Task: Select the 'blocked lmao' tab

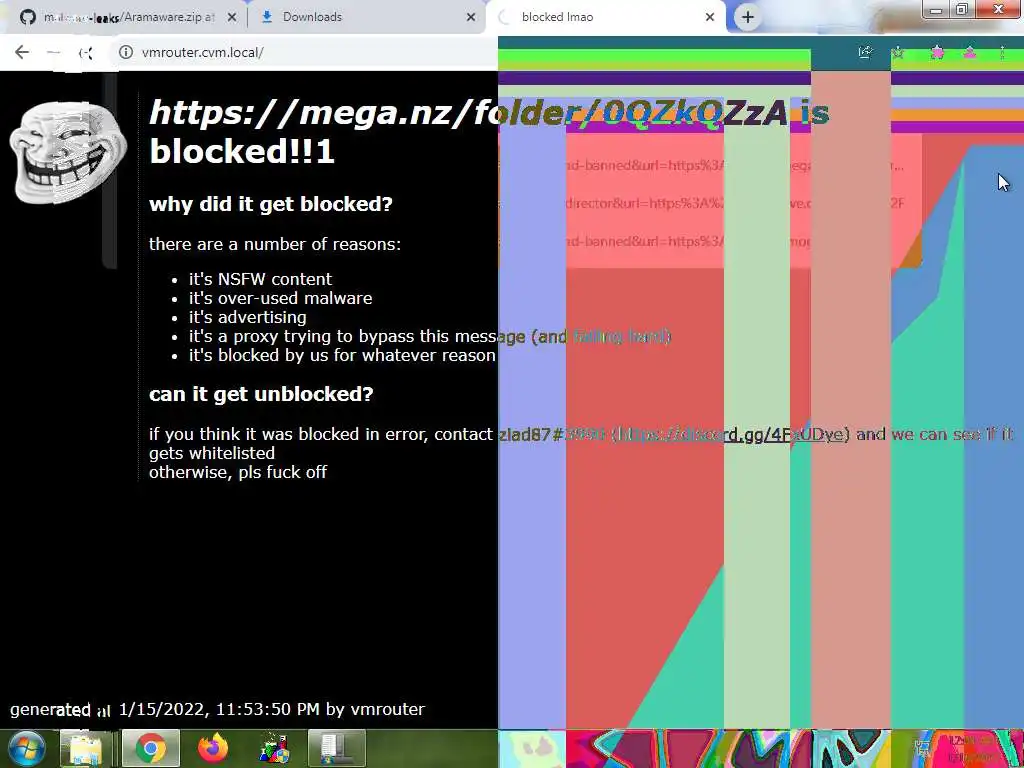Action: [x=606, y=18]
